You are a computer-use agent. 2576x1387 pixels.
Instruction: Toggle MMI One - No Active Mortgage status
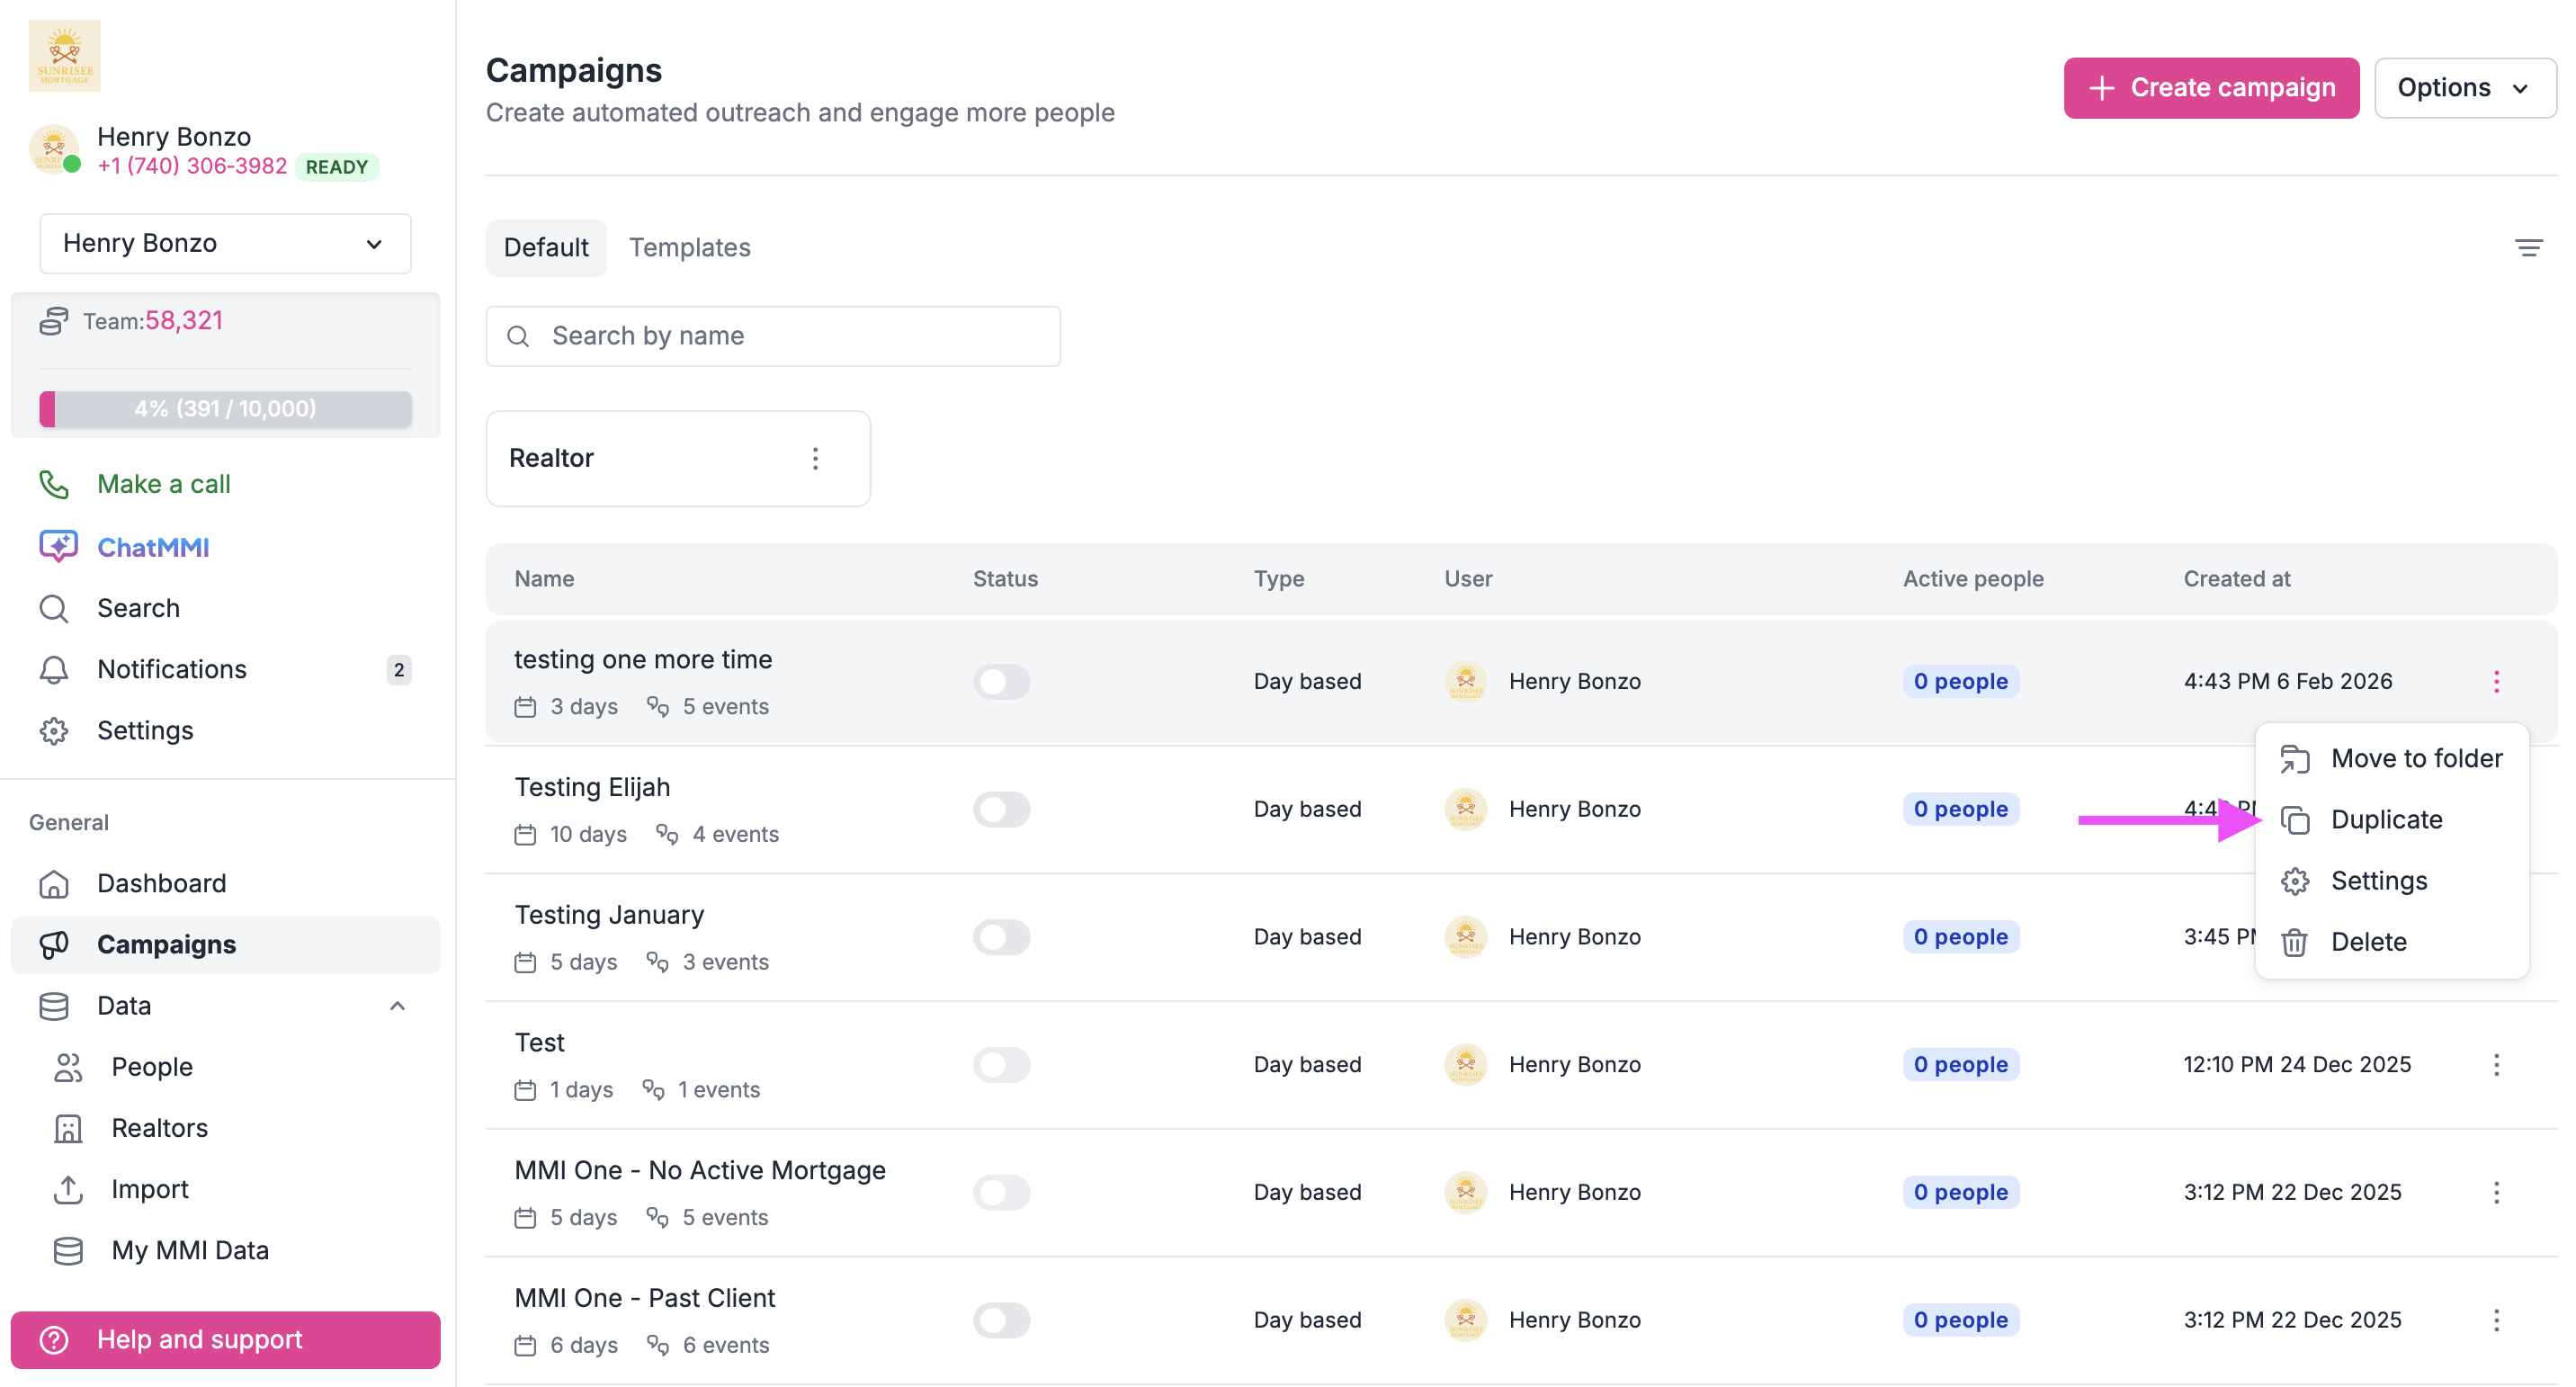point(1001,1192)
